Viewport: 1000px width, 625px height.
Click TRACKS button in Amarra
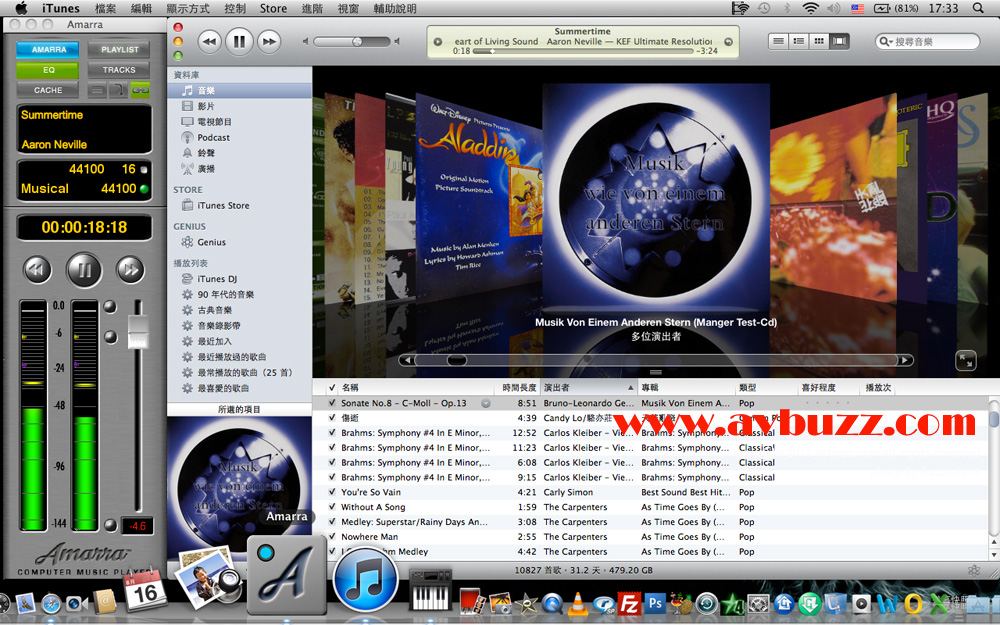(119, 70)
